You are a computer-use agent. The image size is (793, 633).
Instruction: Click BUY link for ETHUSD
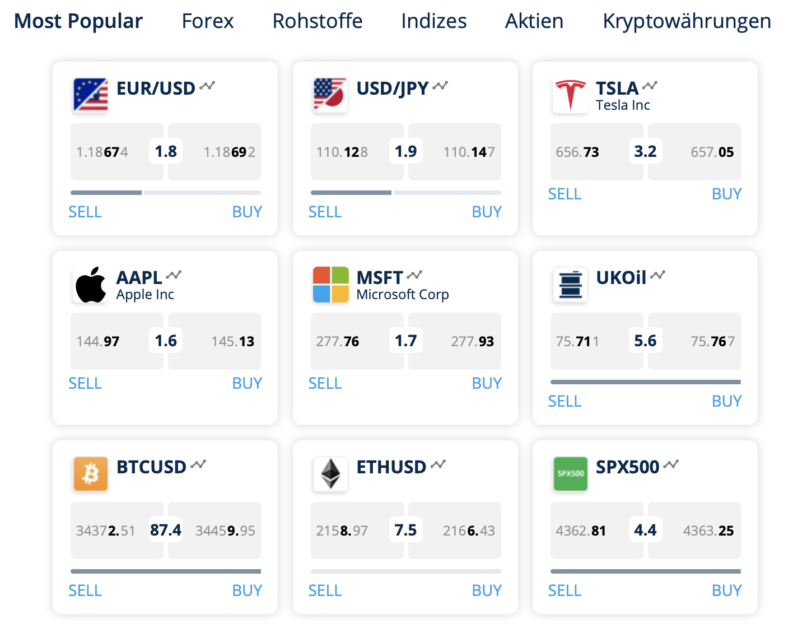486,590
